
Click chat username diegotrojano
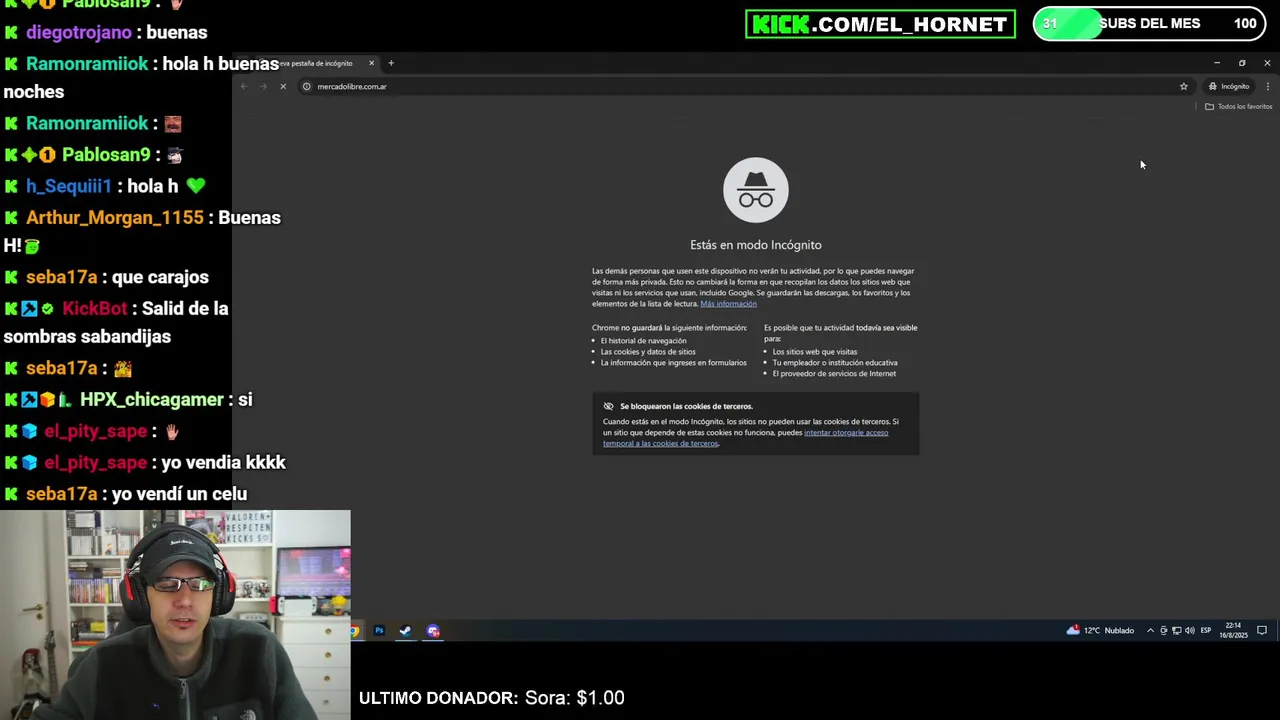coord(78,33)
